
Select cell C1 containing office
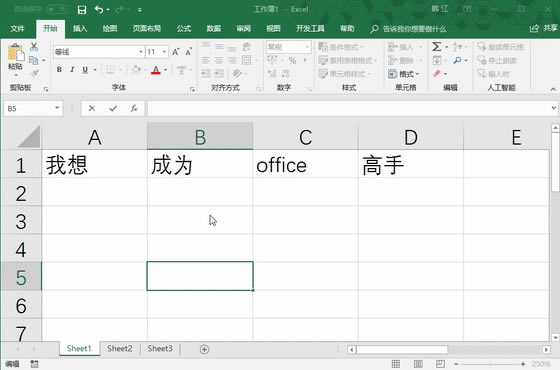click(305, 164)
